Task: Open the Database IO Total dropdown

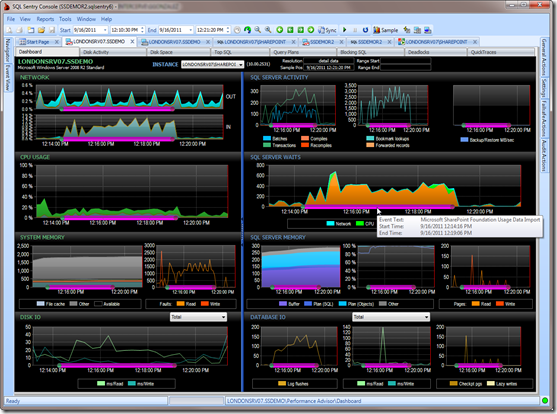Action: [391, 317]
